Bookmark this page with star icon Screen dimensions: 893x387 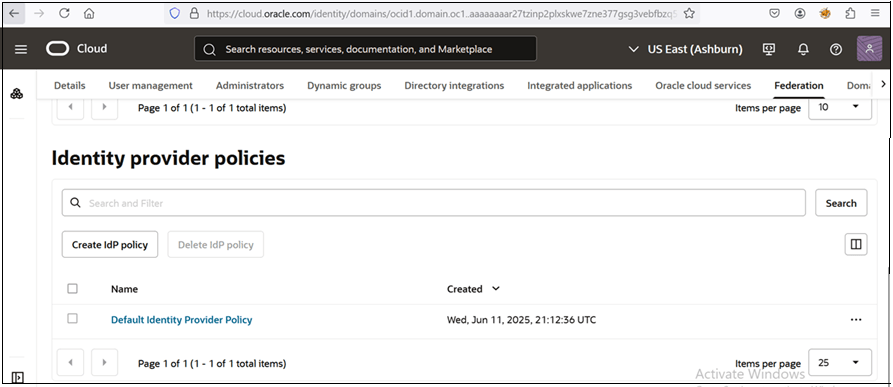point(689,13)
